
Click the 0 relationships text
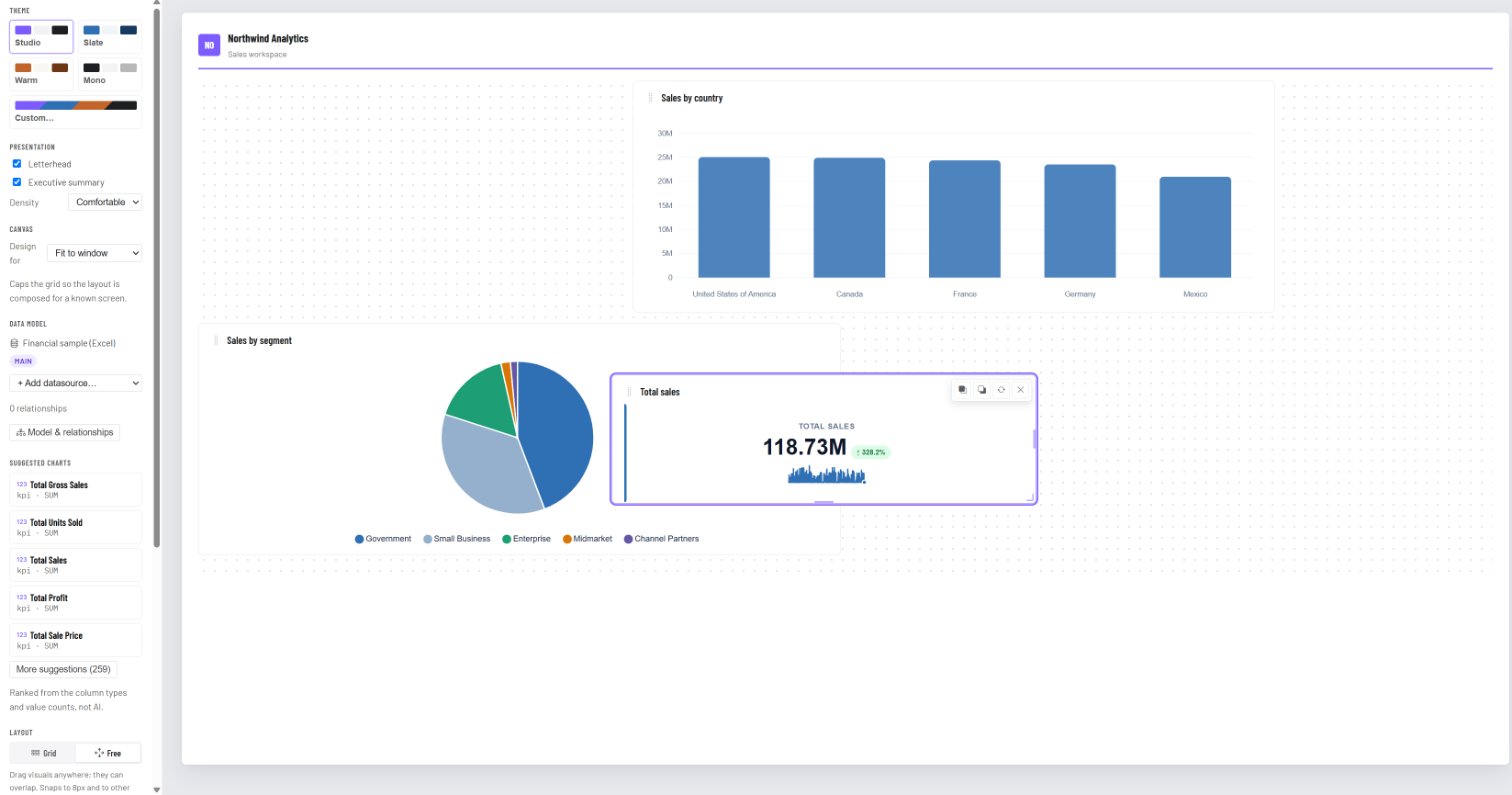click(38, 408)
